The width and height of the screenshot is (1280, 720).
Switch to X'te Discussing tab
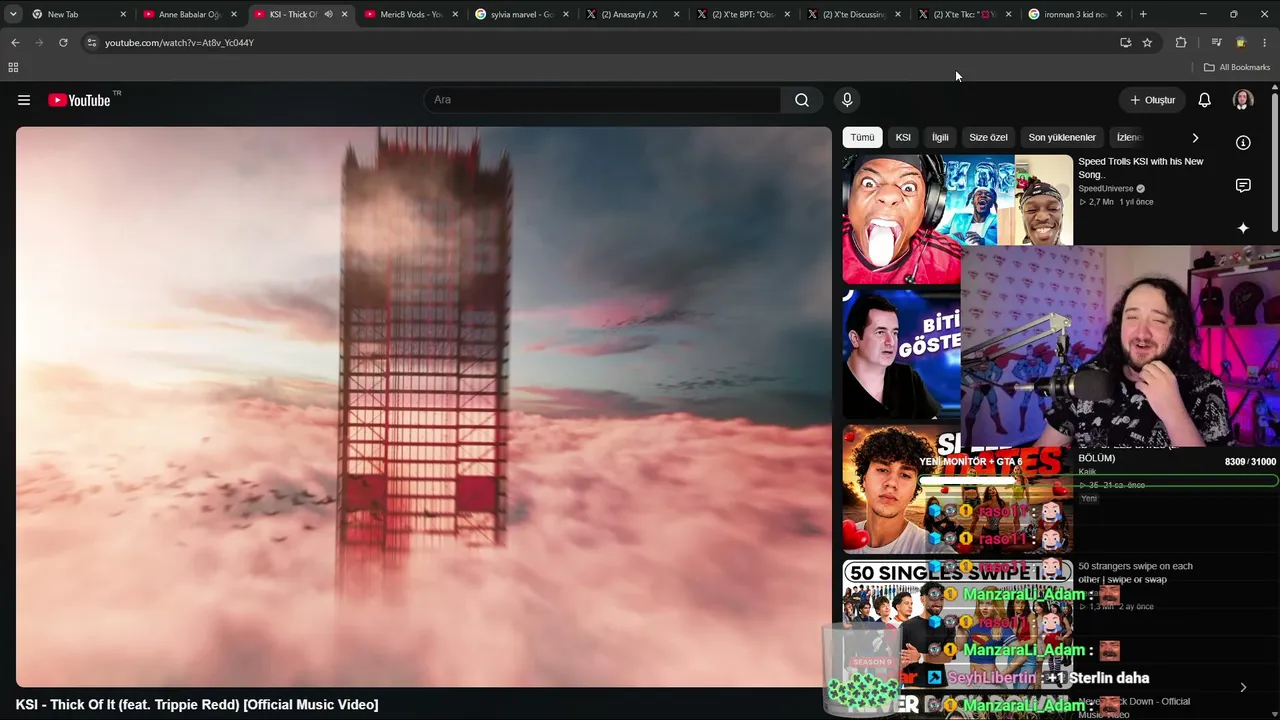click(853, 14)
